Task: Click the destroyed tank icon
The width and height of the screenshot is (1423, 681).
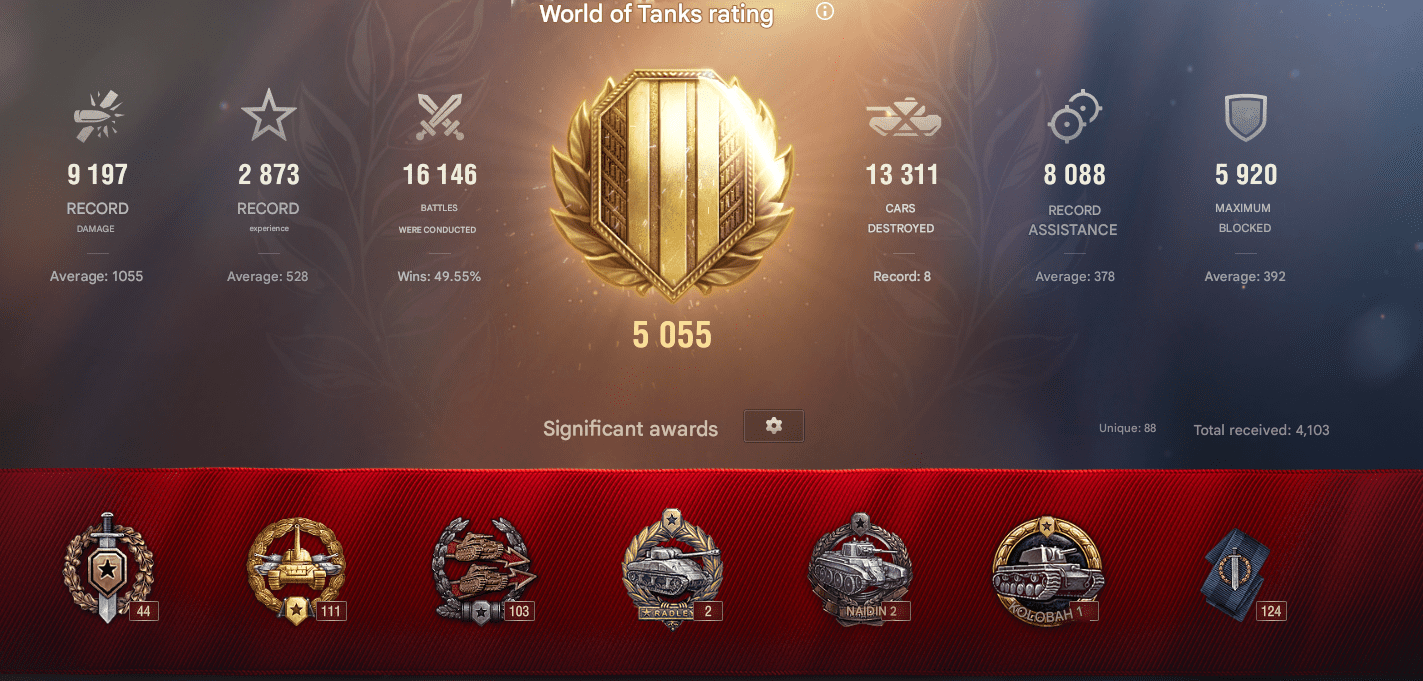Action: tap(903, 119)
